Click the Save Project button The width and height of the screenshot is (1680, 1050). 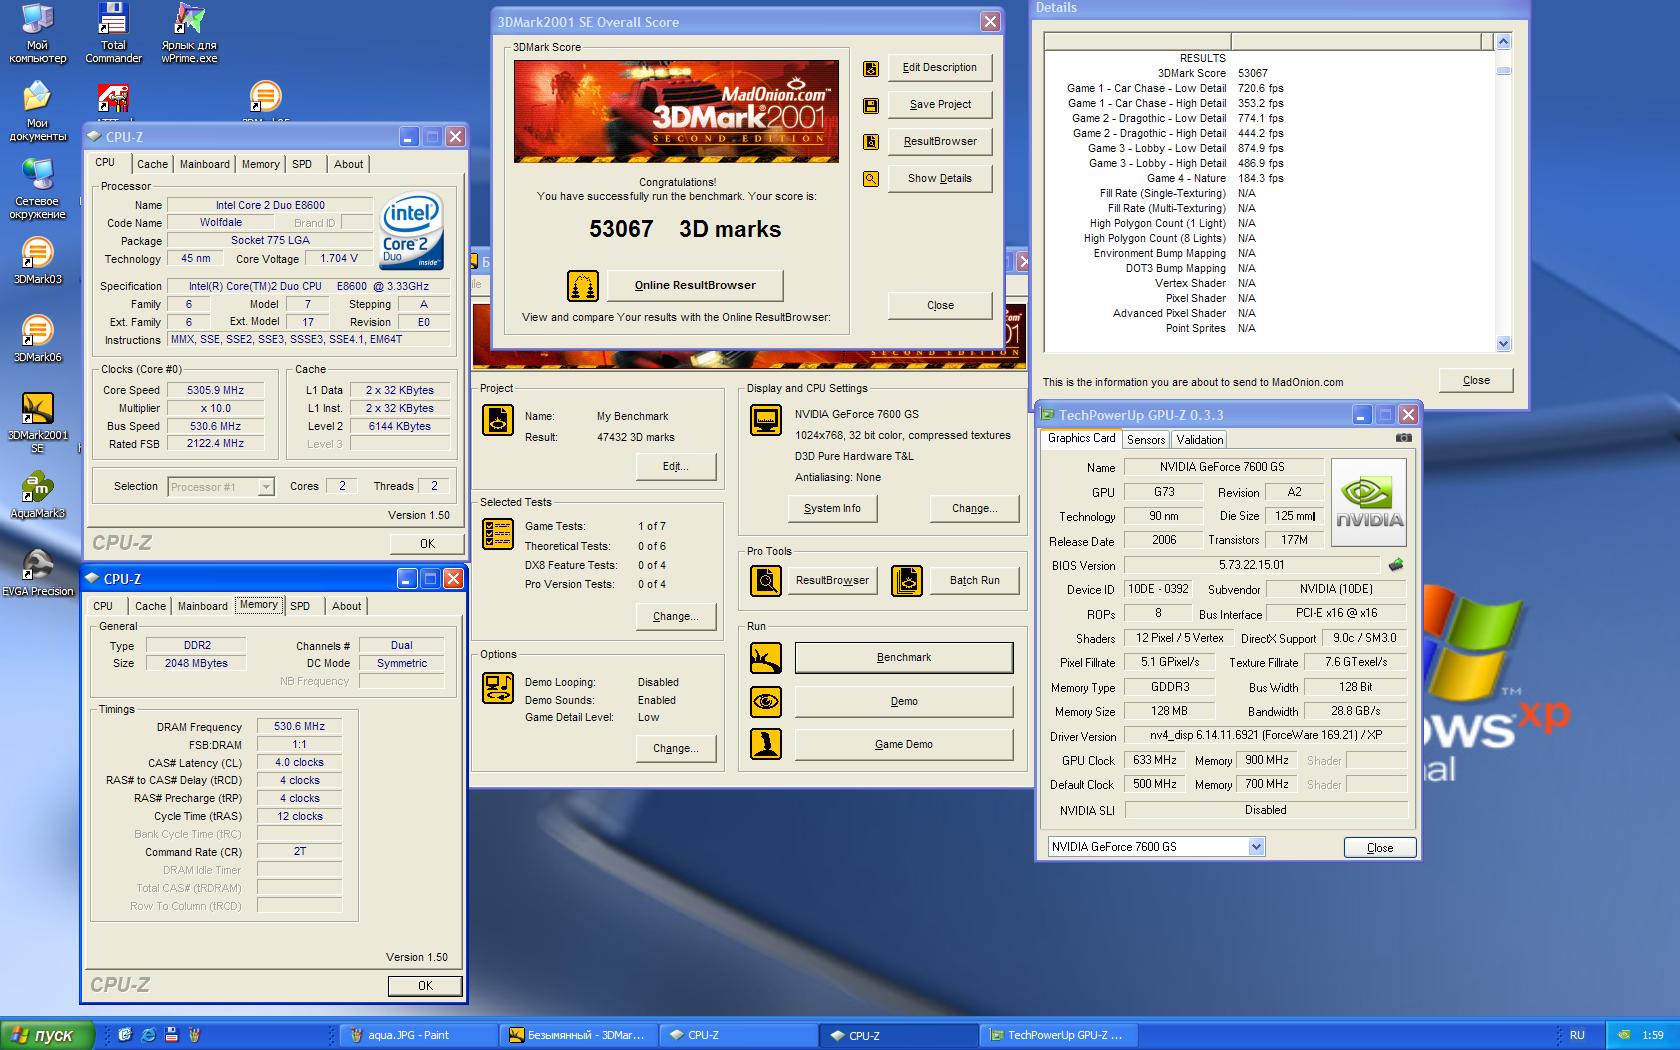(x=940, y=105)
